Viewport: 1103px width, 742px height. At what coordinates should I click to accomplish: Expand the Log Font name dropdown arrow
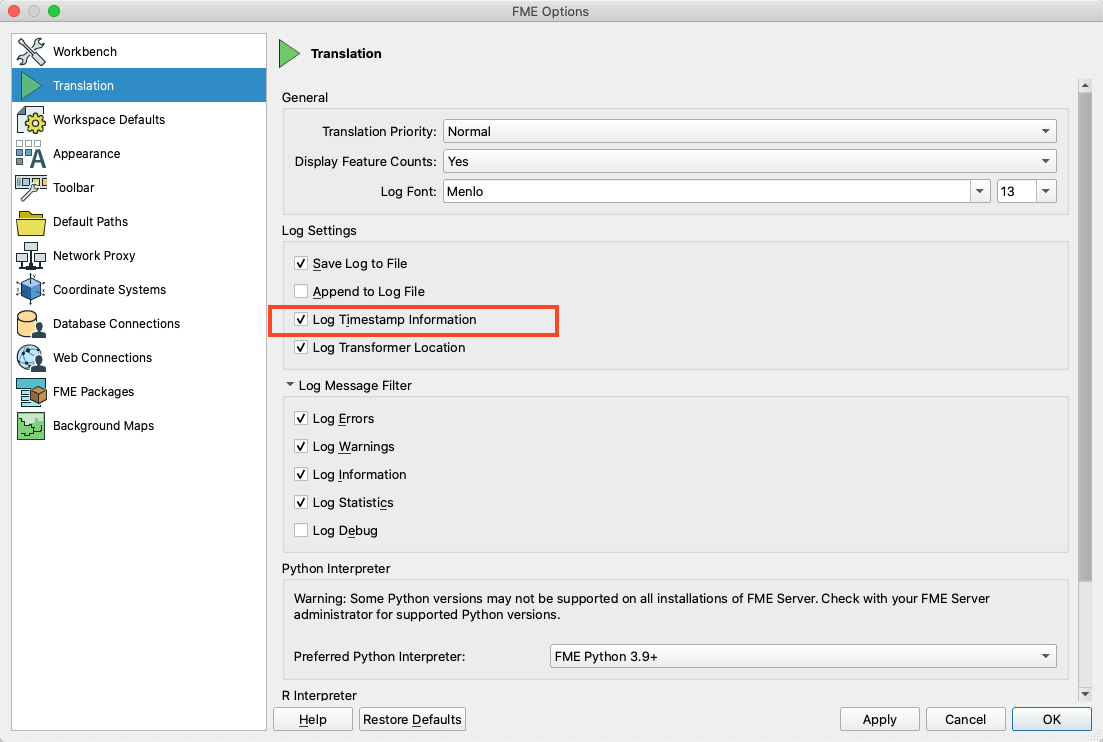pyautogui.click(x=980, y=191)
